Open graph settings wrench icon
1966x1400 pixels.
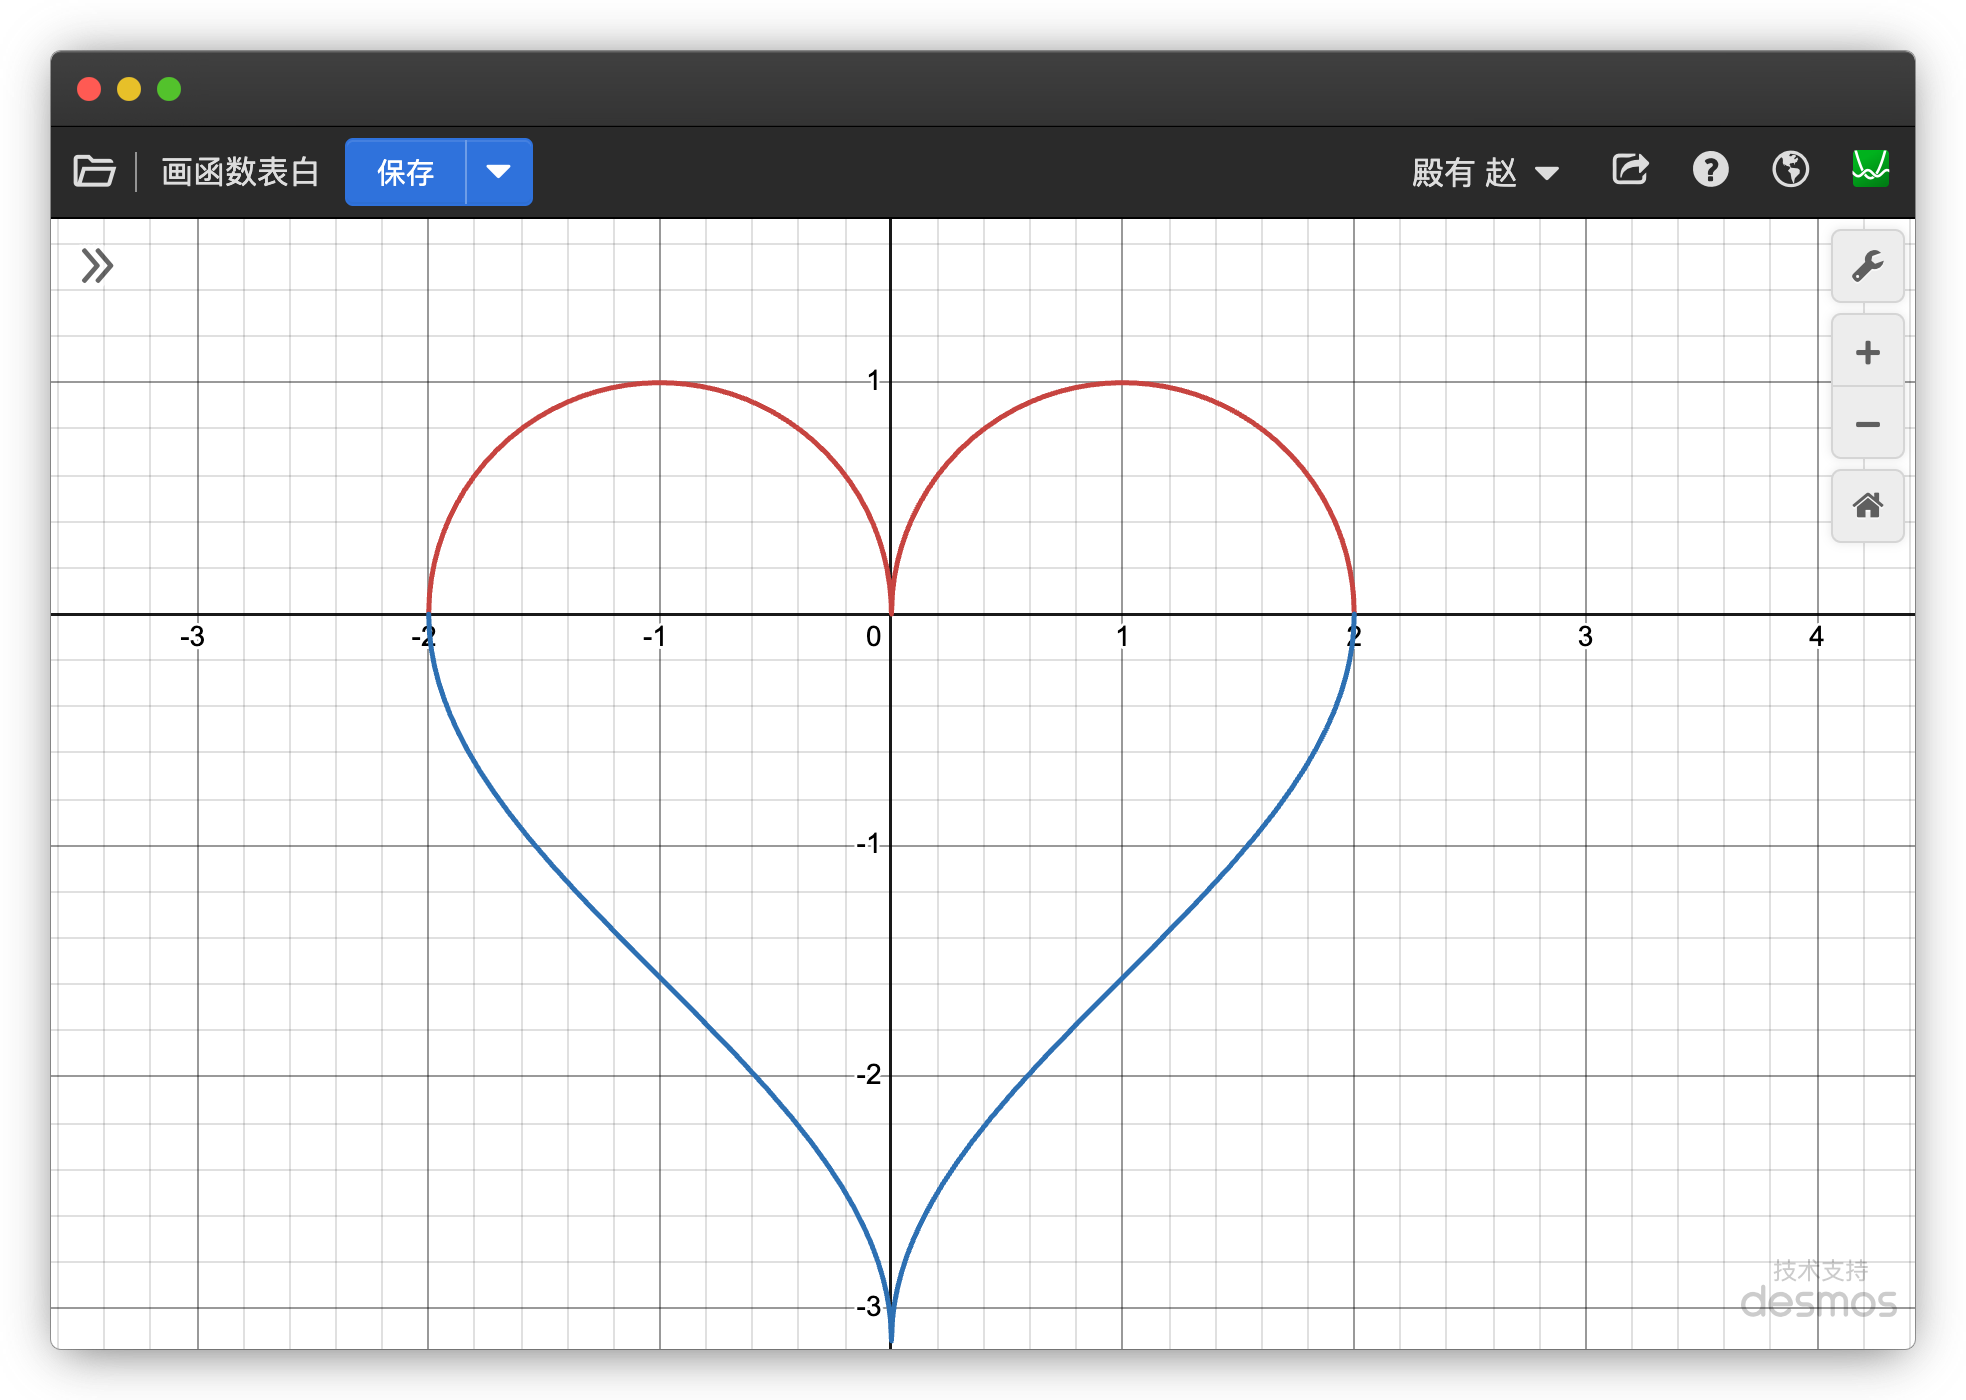pos(1867,266)
